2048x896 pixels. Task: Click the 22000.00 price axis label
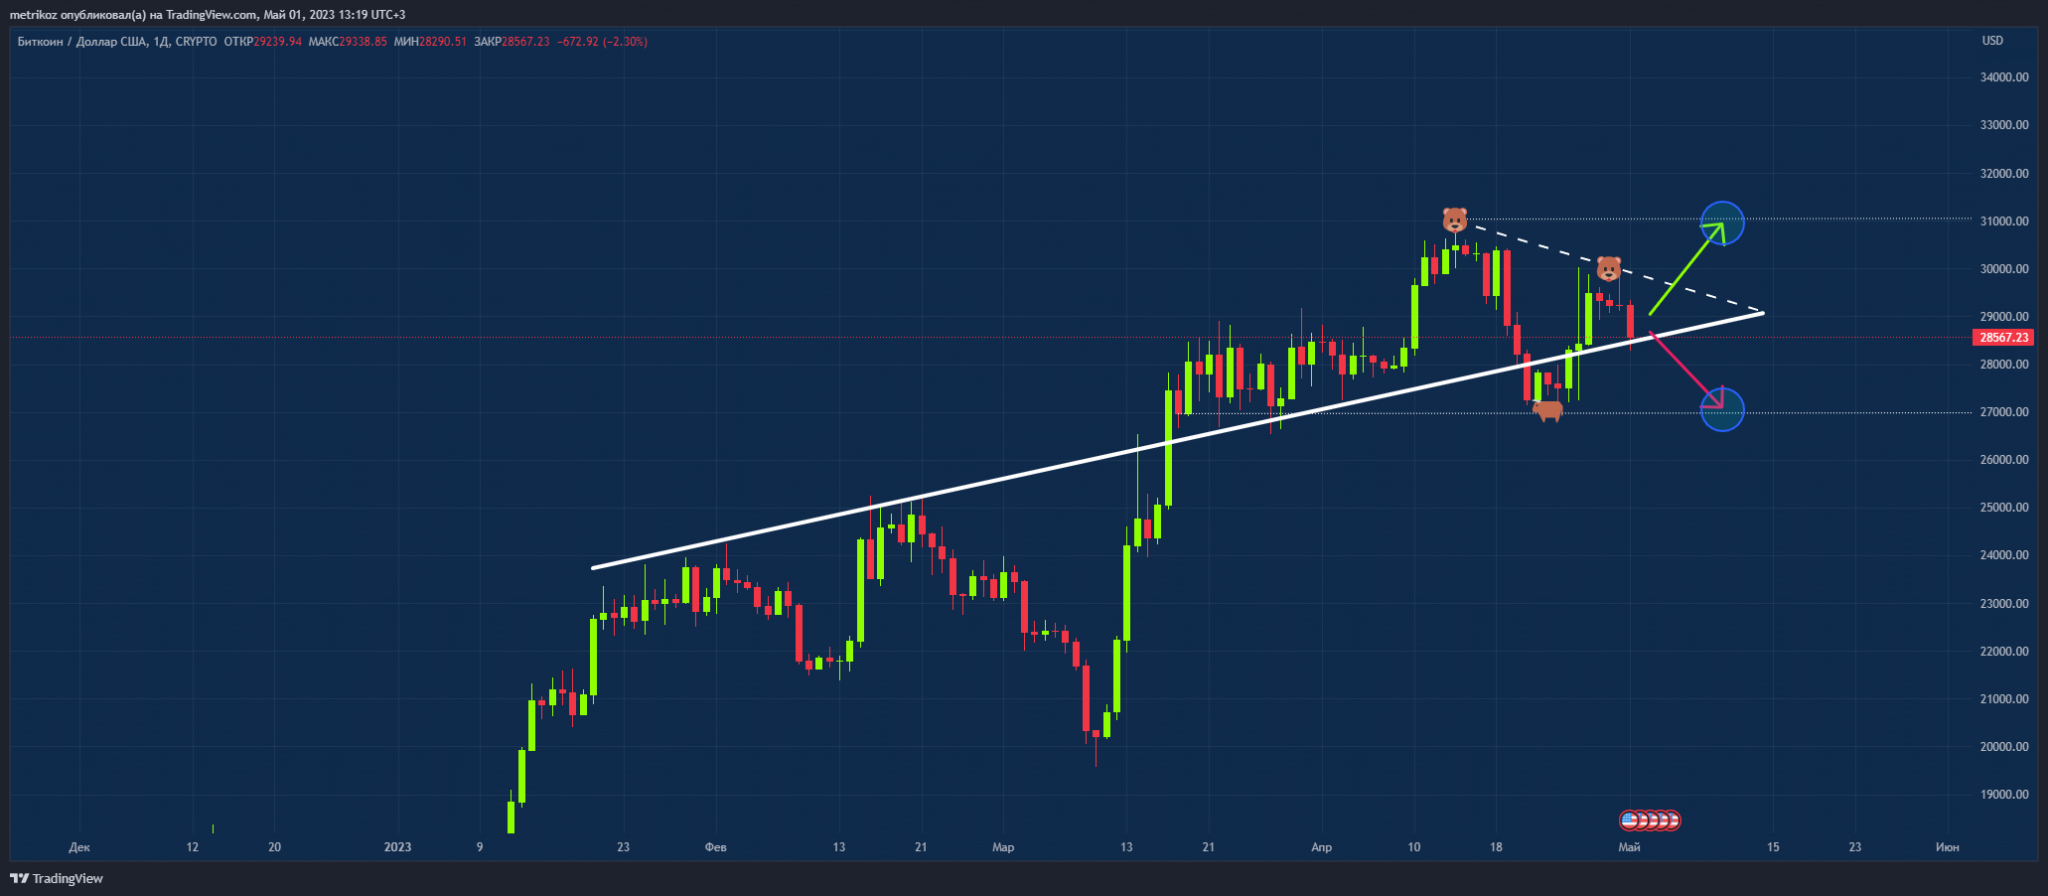[2004, 651]
